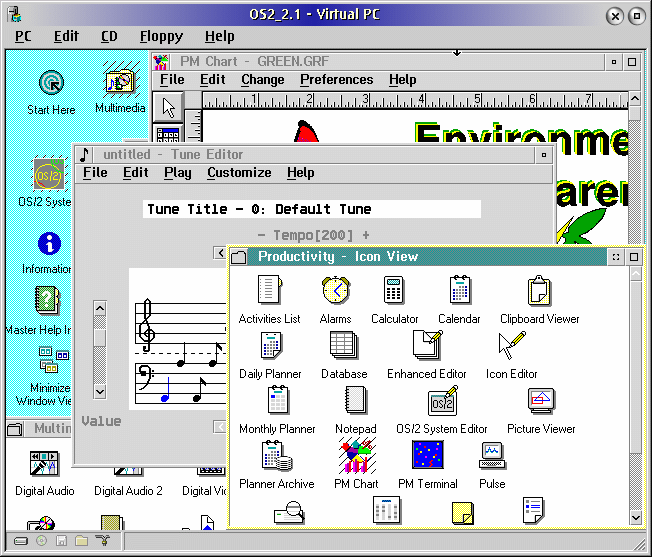The image size is (652, 557).
Task: Click the Productivity window scroll-down arrow
Action: (x=636, y=518)
